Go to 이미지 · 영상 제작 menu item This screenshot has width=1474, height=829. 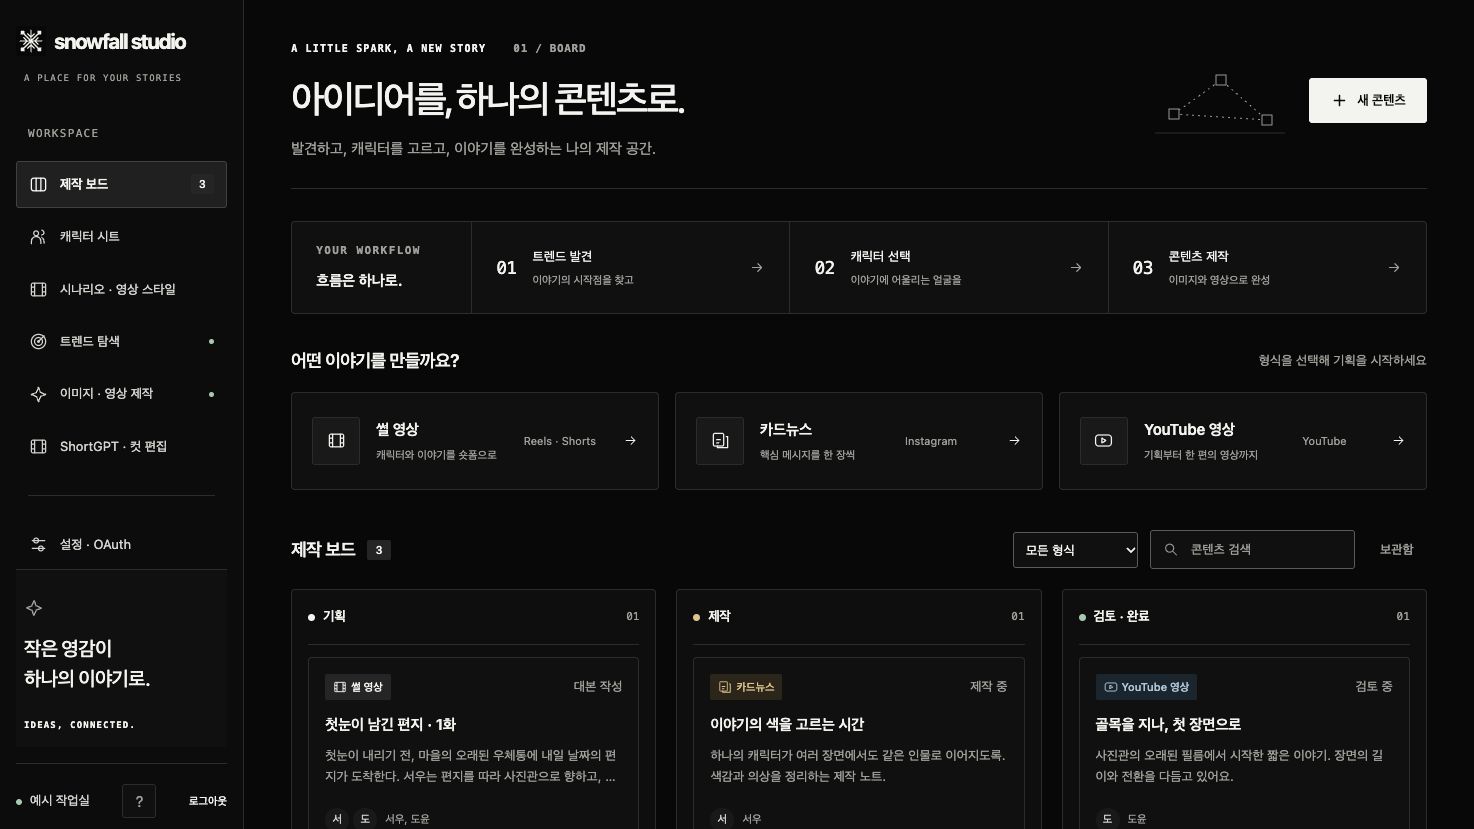coord(121,394)
